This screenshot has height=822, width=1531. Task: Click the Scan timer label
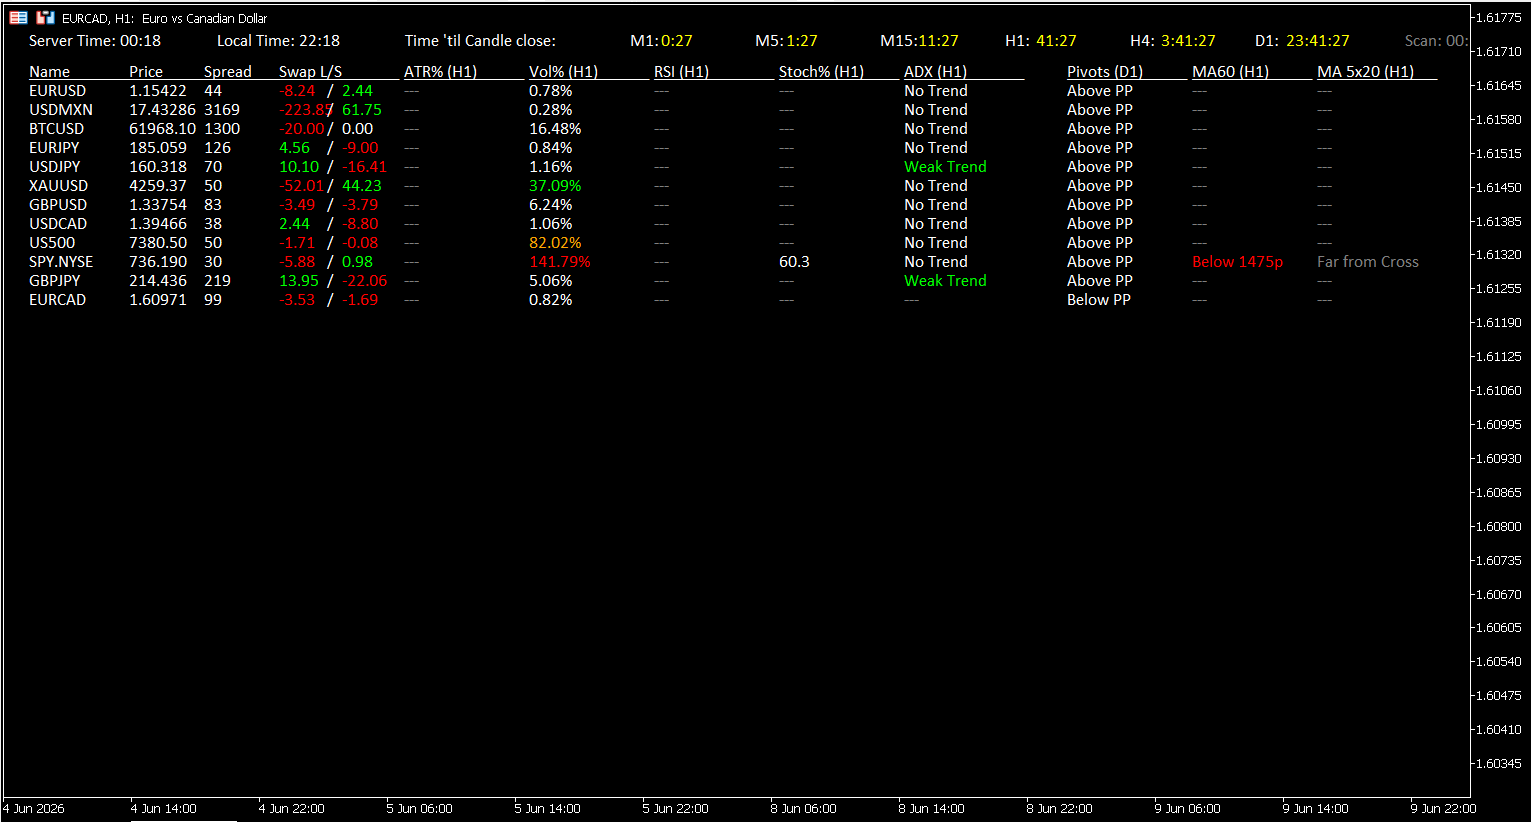pyautogui.click(x=1436, y=40)
